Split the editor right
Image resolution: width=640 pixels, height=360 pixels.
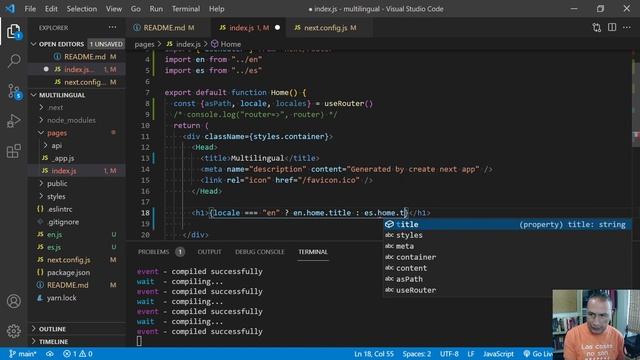[612, 27]
